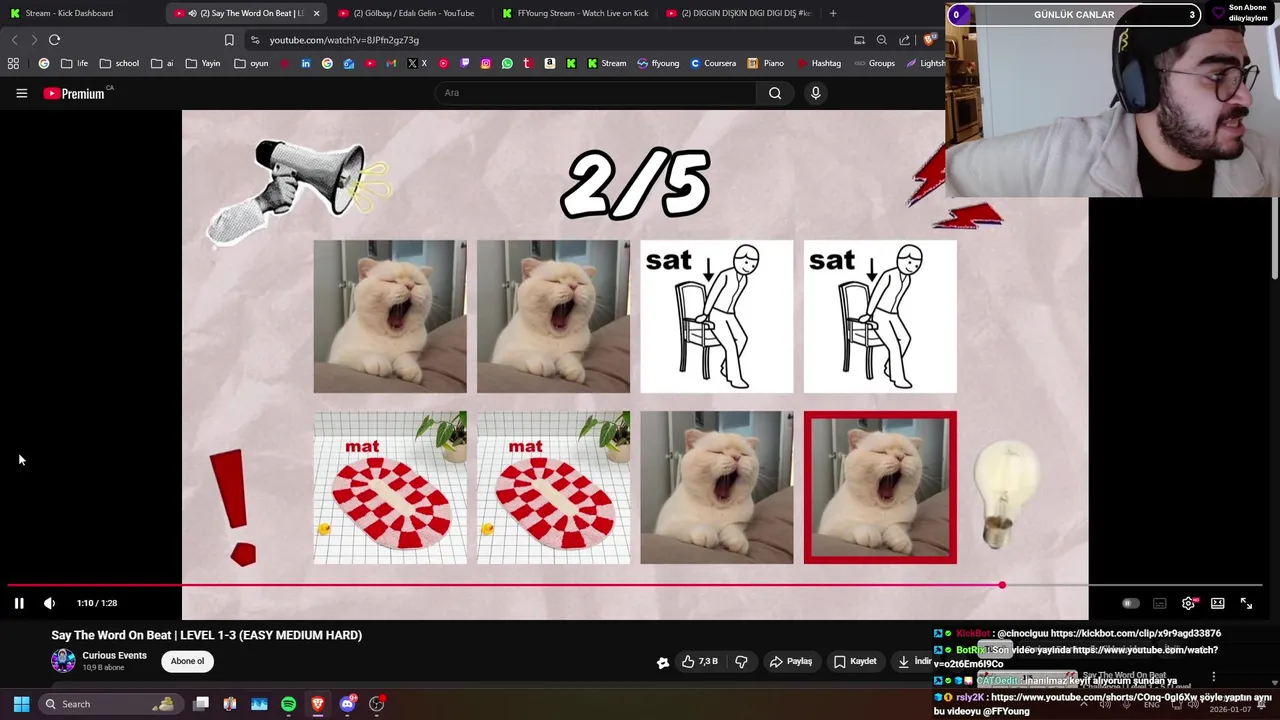Viewport: 1280px width, 720px height.
Task: Click the Kaydet save button
Action: tap(855, 661)
